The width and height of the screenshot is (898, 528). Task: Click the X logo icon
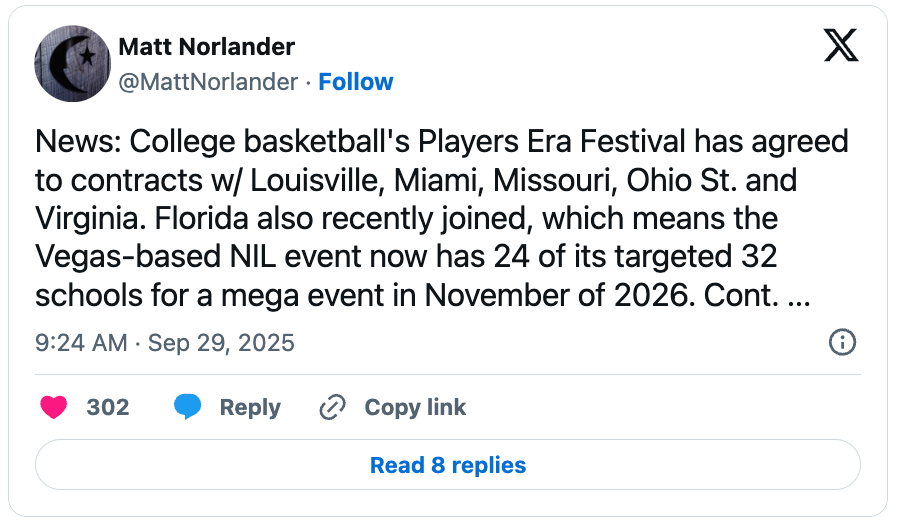(x=841, y=46)
